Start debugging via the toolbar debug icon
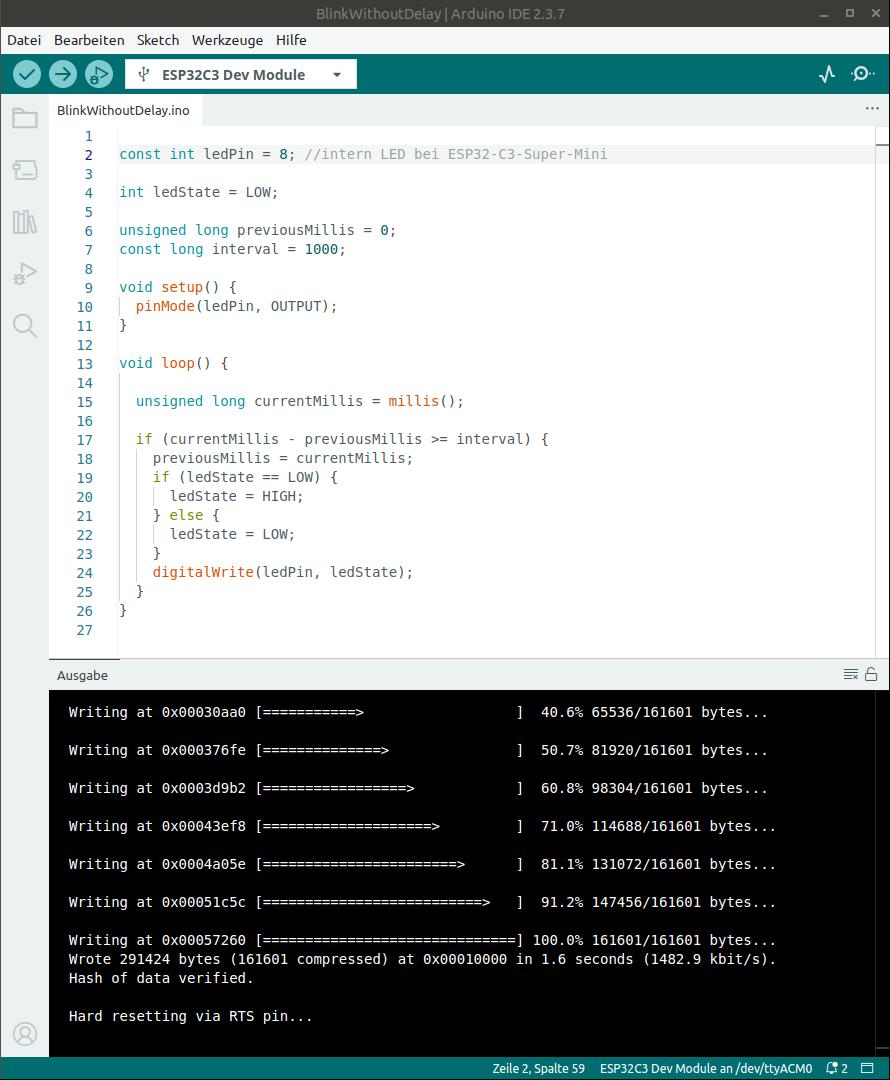The width and height of the screenshot is (890, 1080). pyautogui.click(x=98, y=73)
